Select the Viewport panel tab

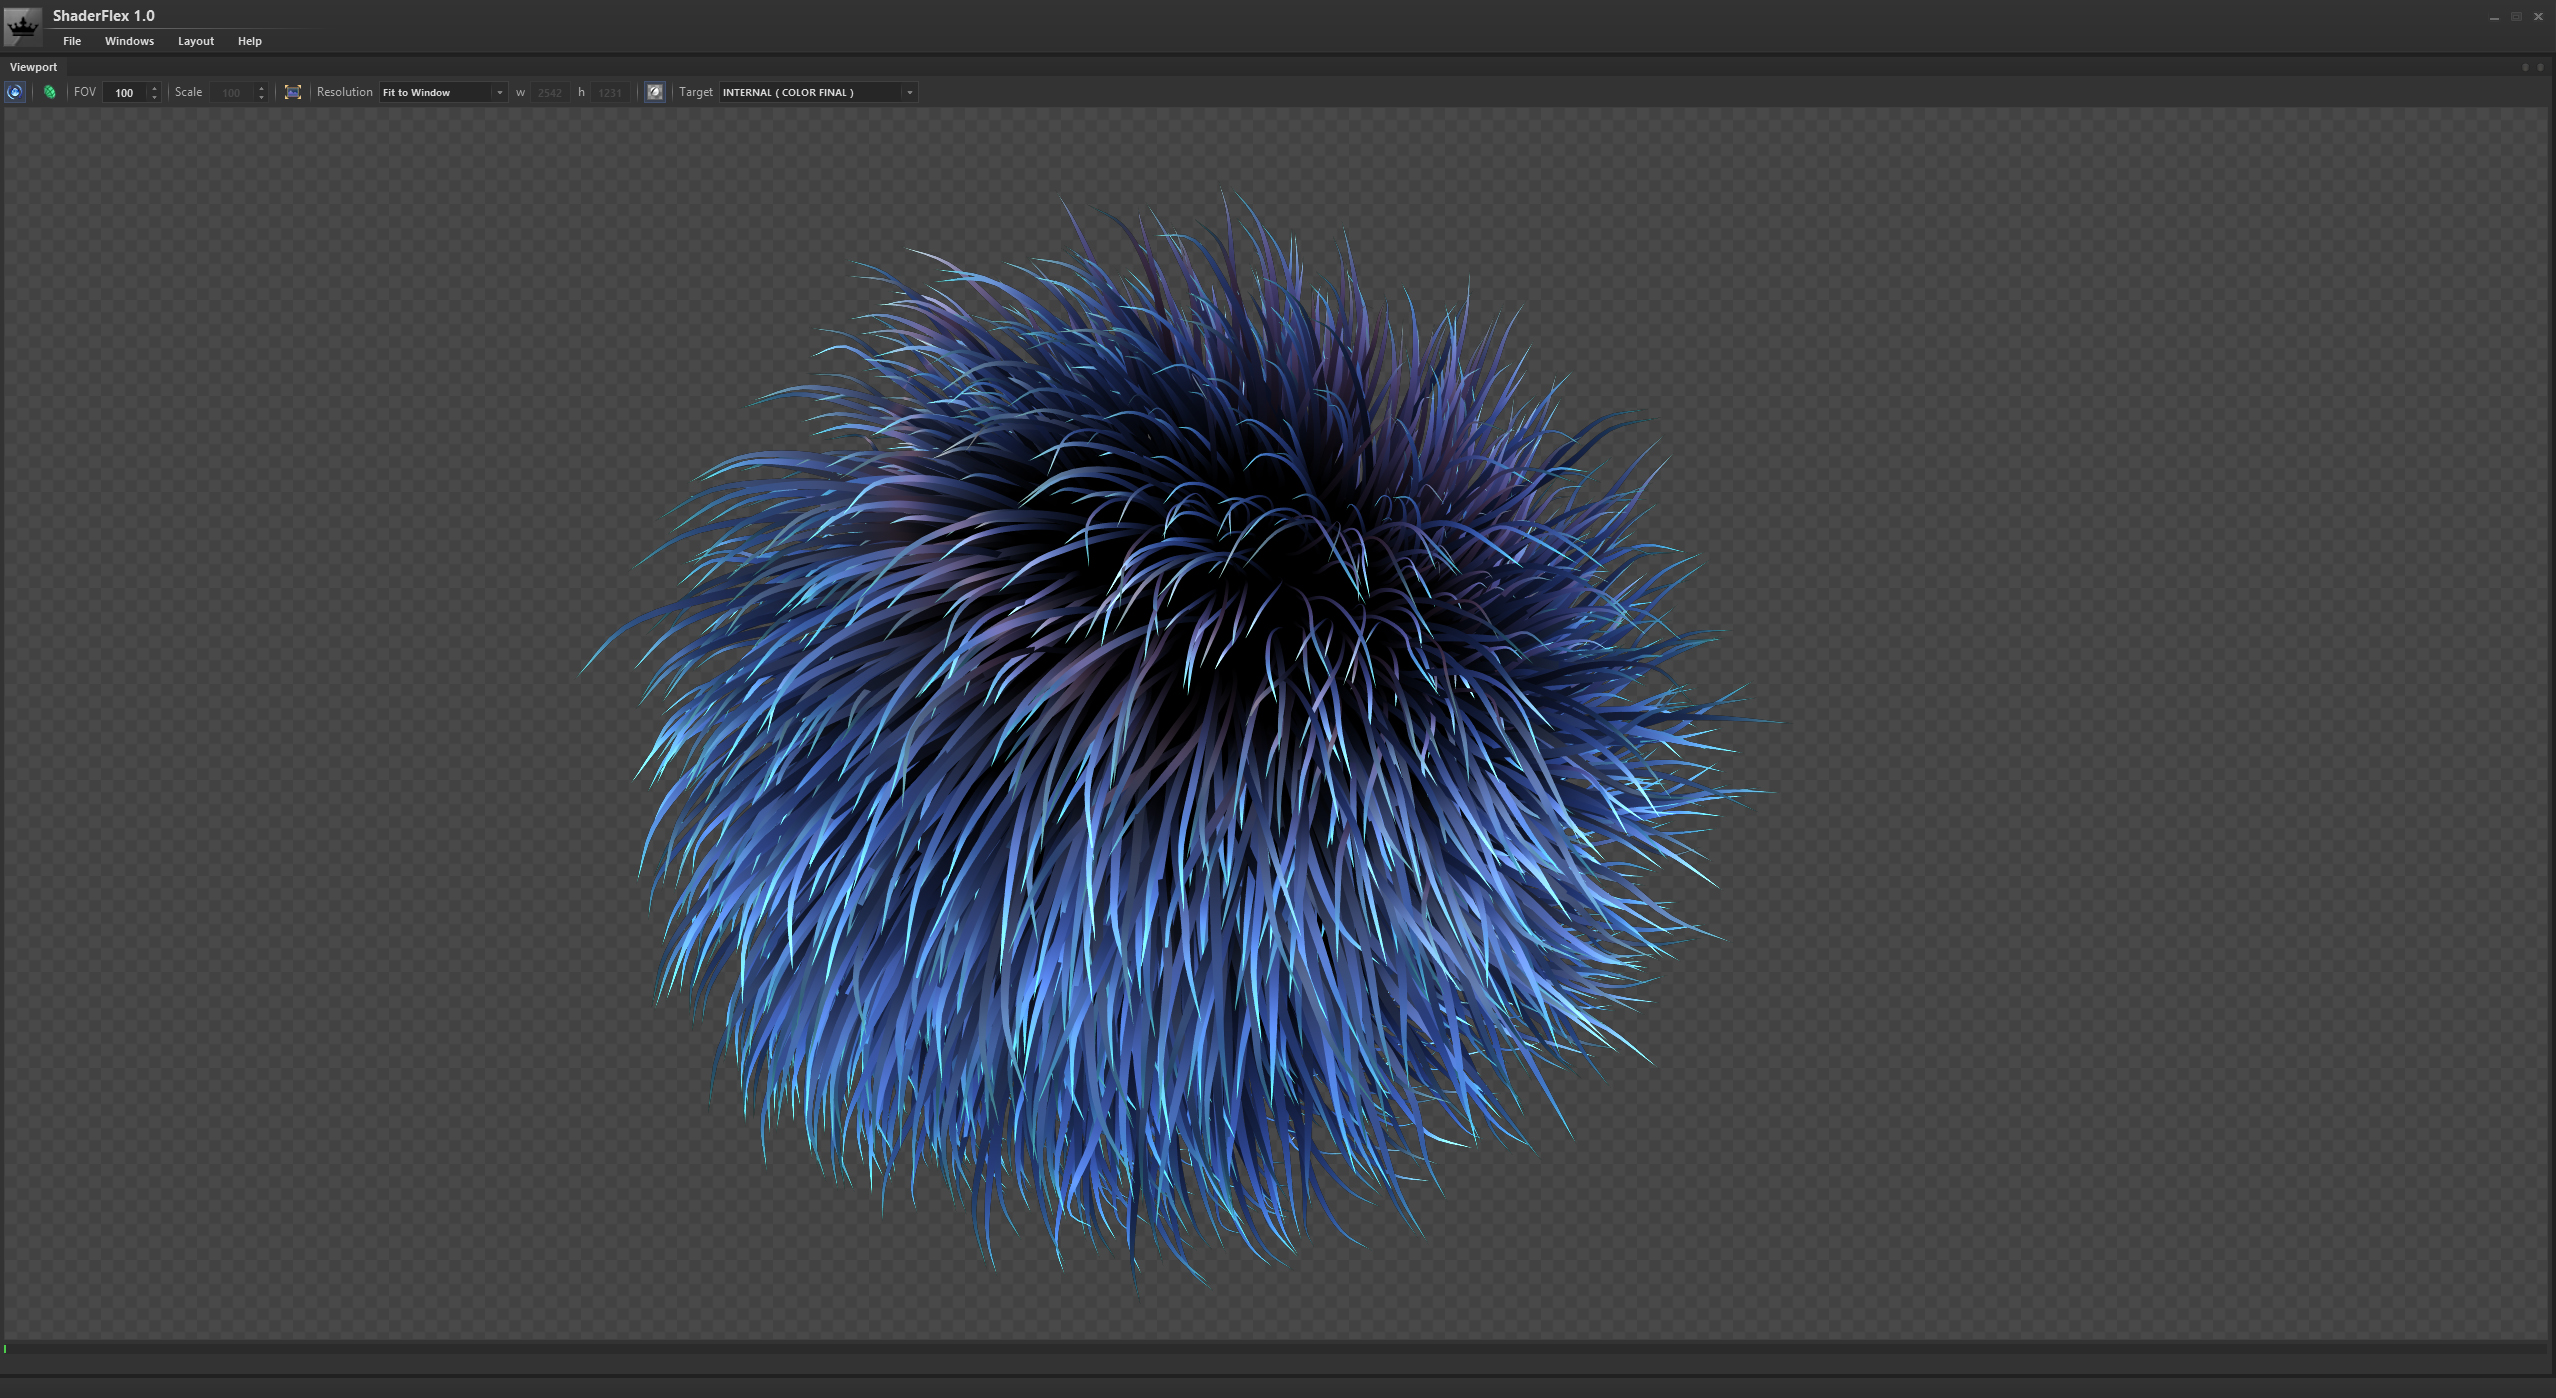tap(34, 67)
